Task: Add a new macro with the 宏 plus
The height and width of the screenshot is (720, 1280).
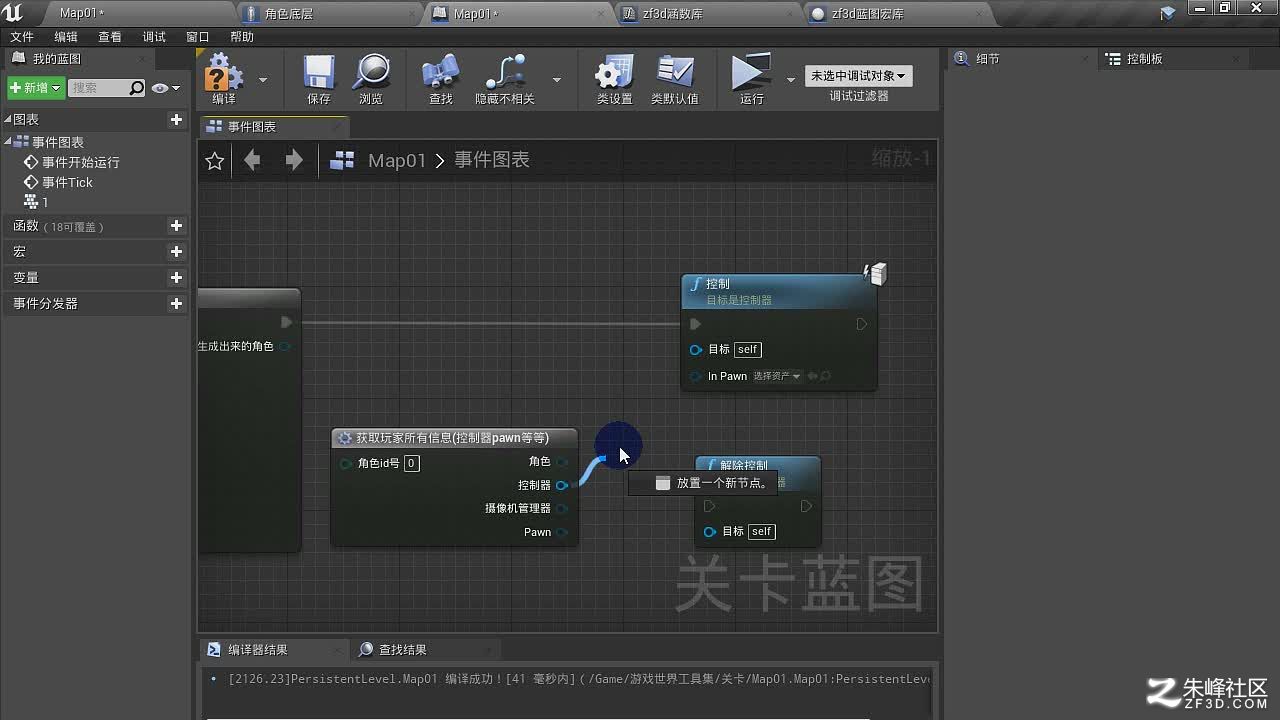Action: pos(176,252)
